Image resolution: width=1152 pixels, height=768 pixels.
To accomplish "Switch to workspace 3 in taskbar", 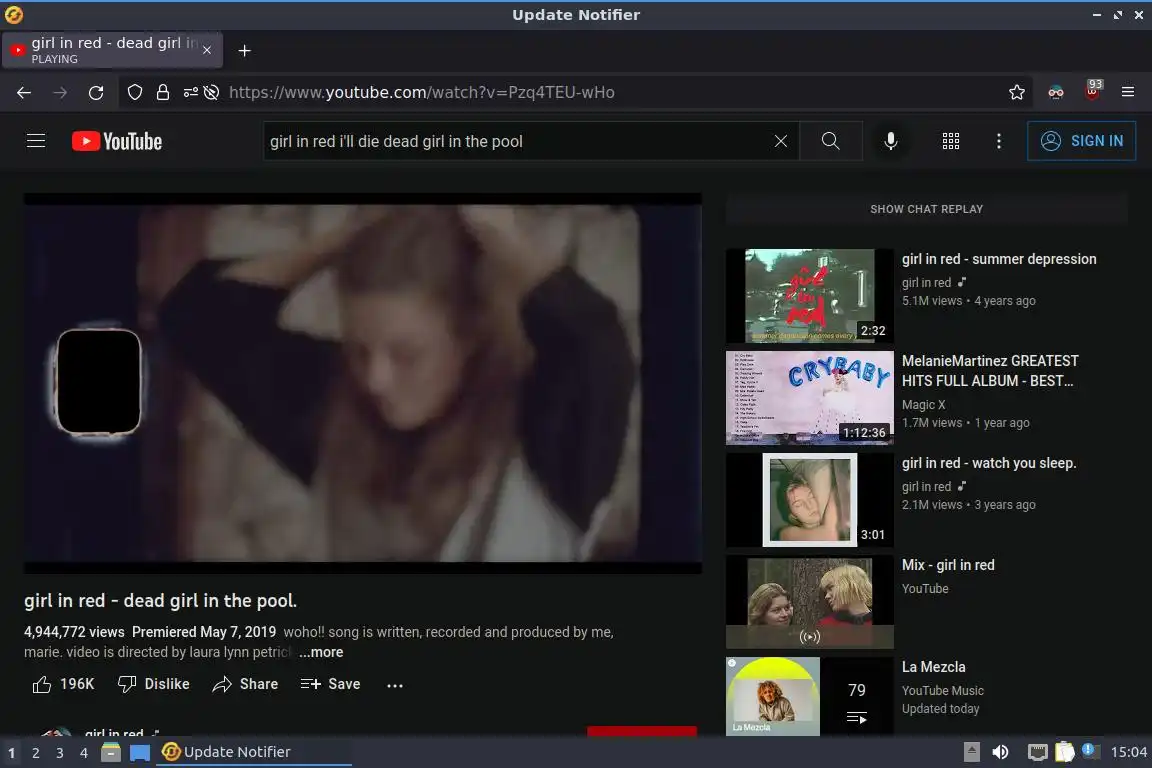I will pos(60,753).
